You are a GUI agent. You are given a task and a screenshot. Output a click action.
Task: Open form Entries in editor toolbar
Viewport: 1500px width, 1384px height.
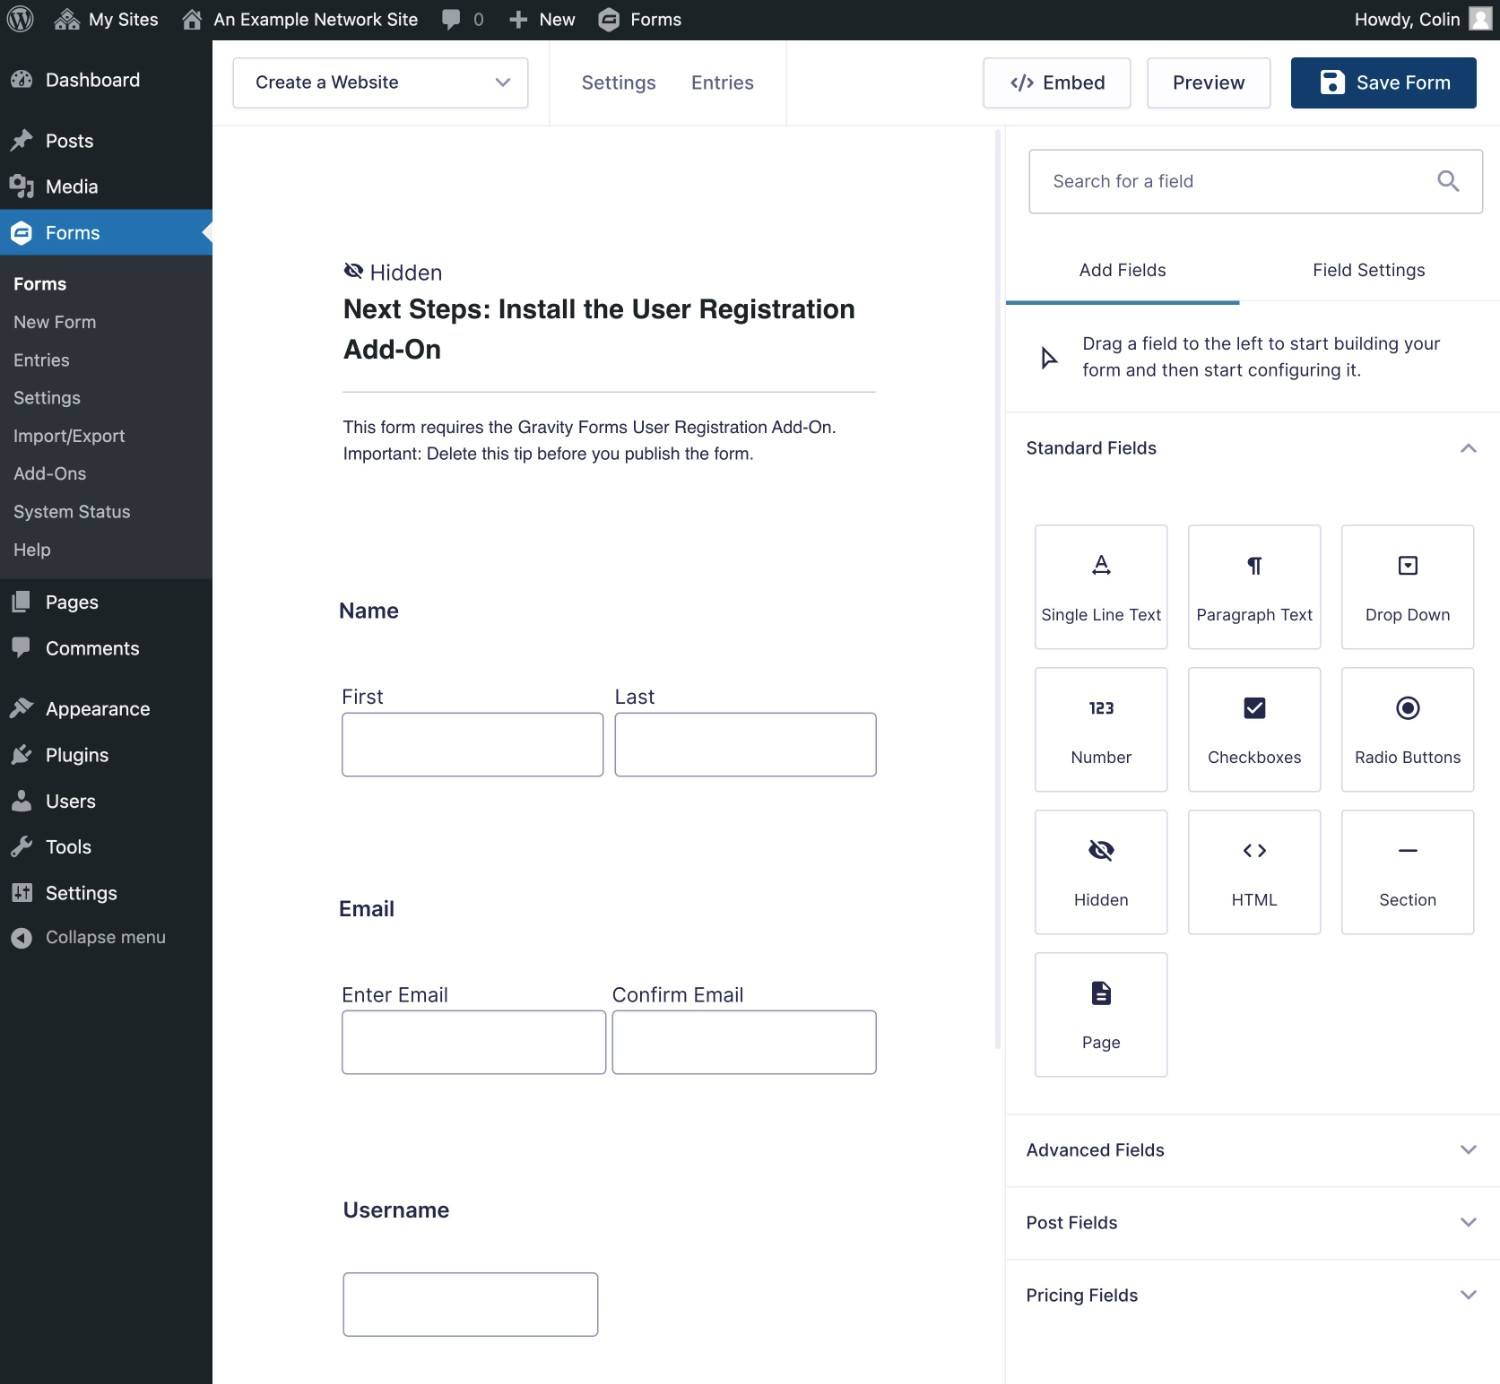click(x=722, y=83)
